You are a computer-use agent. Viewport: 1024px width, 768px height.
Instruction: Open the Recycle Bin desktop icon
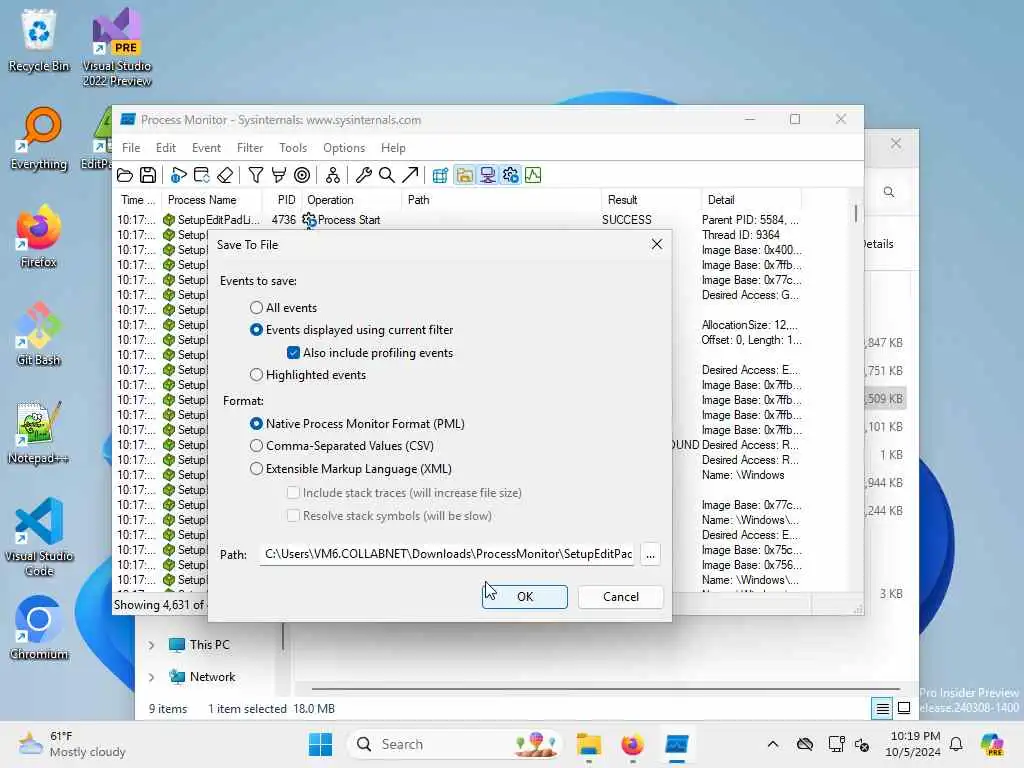[39, 40]
